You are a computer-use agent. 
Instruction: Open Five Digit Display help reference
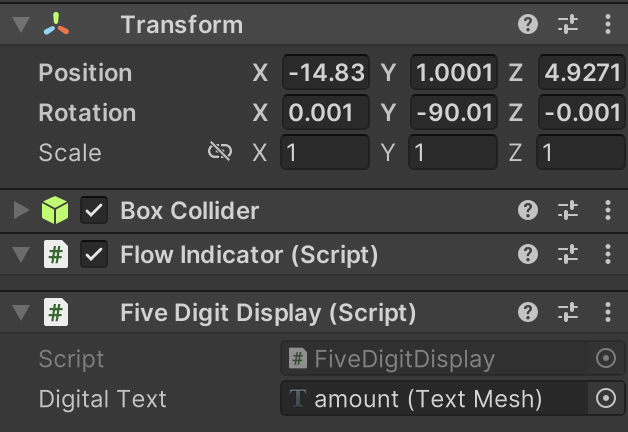tap(528, 313)
